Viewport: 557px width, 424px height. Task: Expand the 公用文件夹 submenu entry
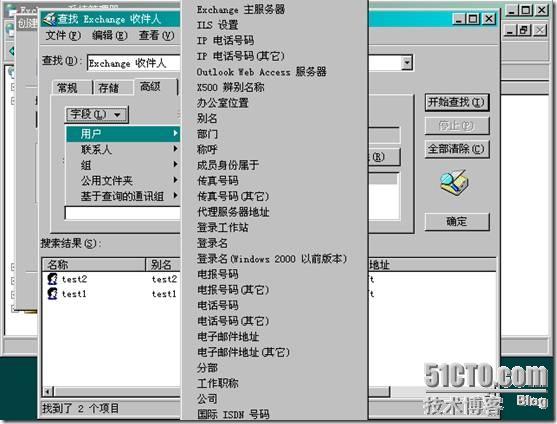coord(123,181)
